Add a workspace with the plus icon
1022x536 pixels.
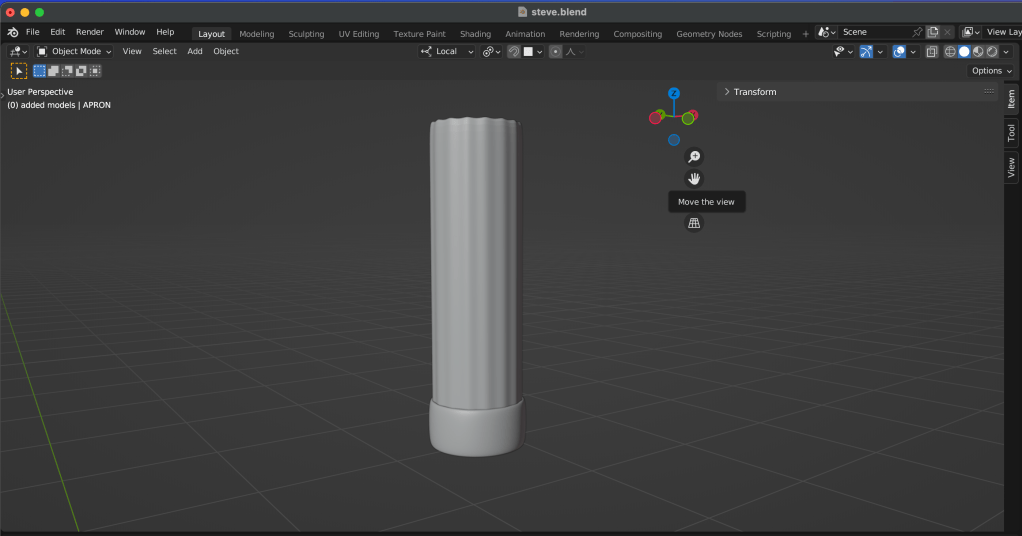pyautogui.click(x=806, y=34)
